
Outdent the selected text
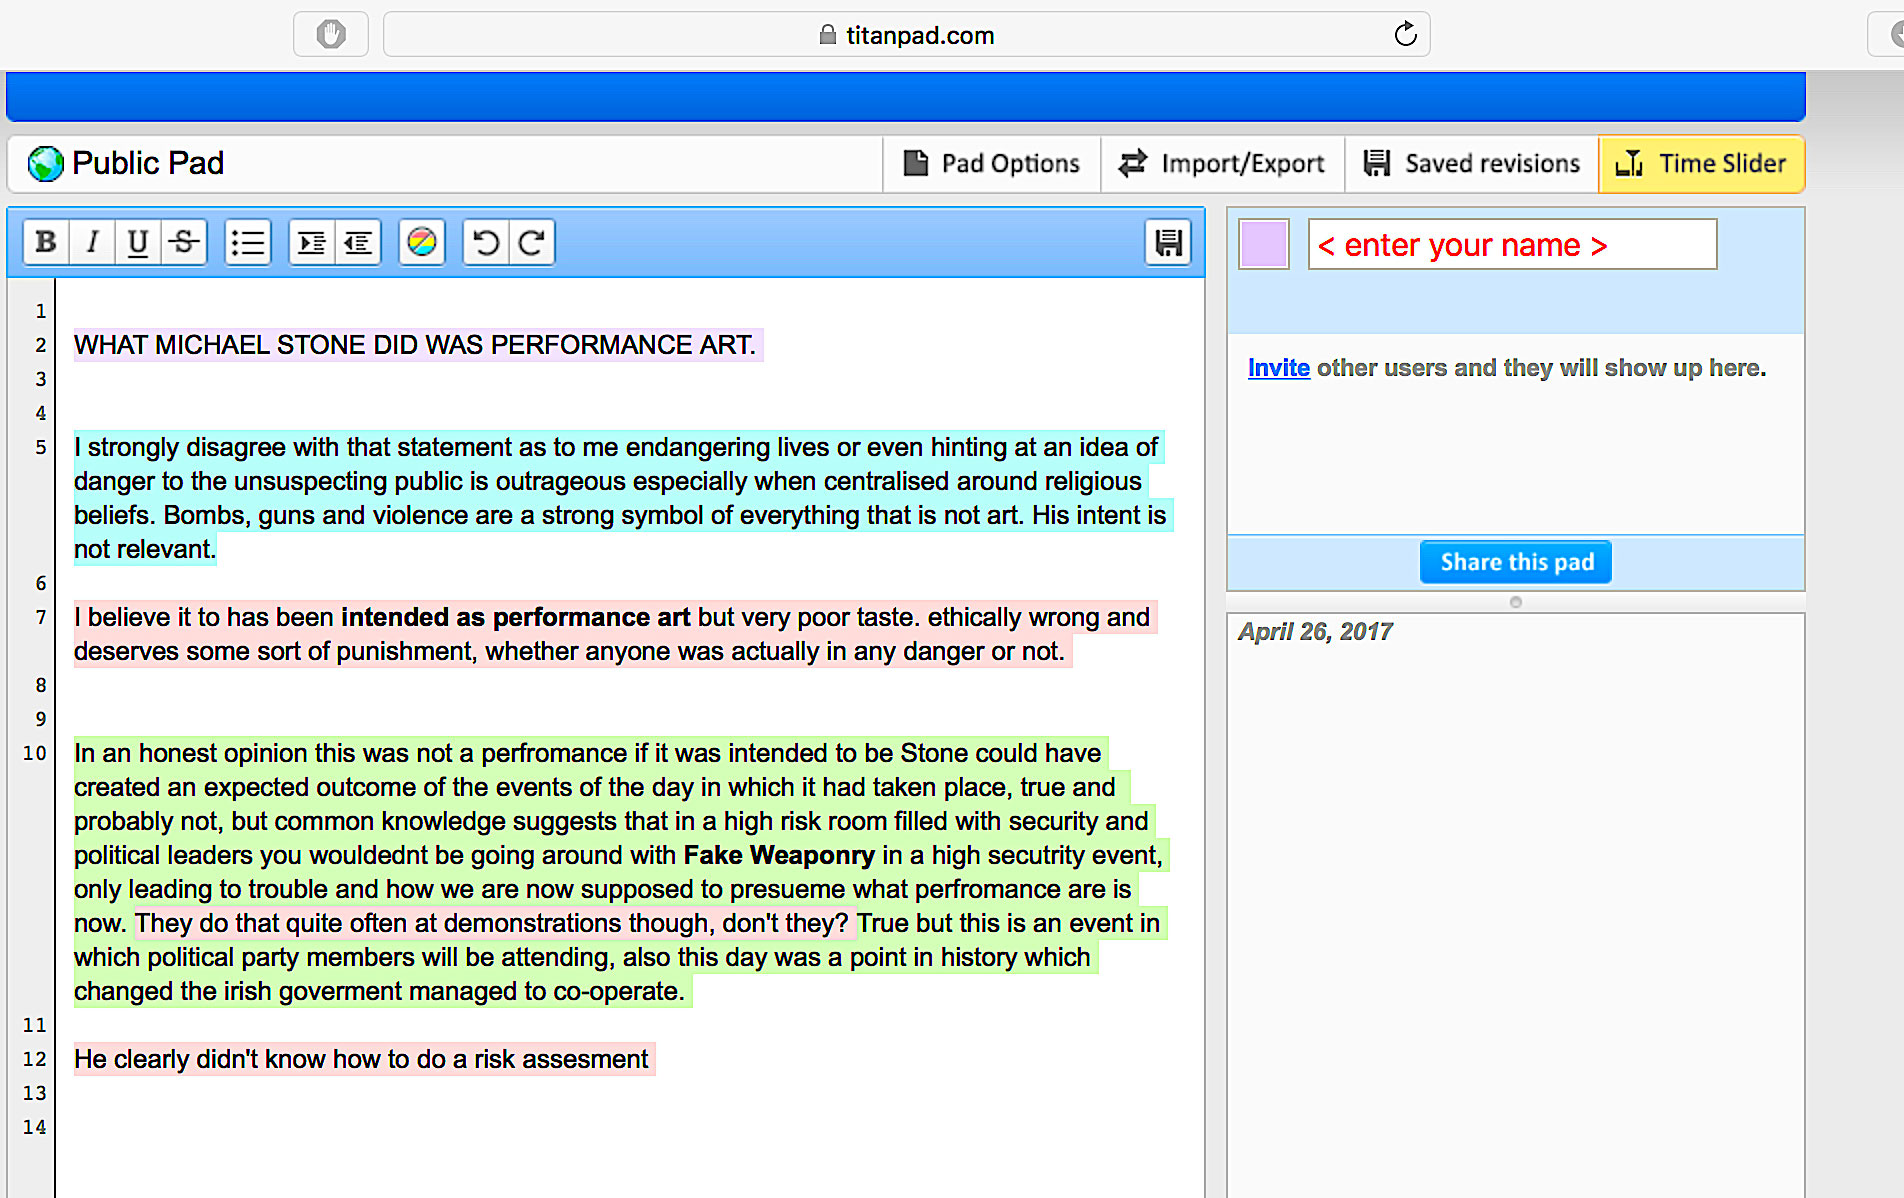pyautogui.click(x=358, y=243)
